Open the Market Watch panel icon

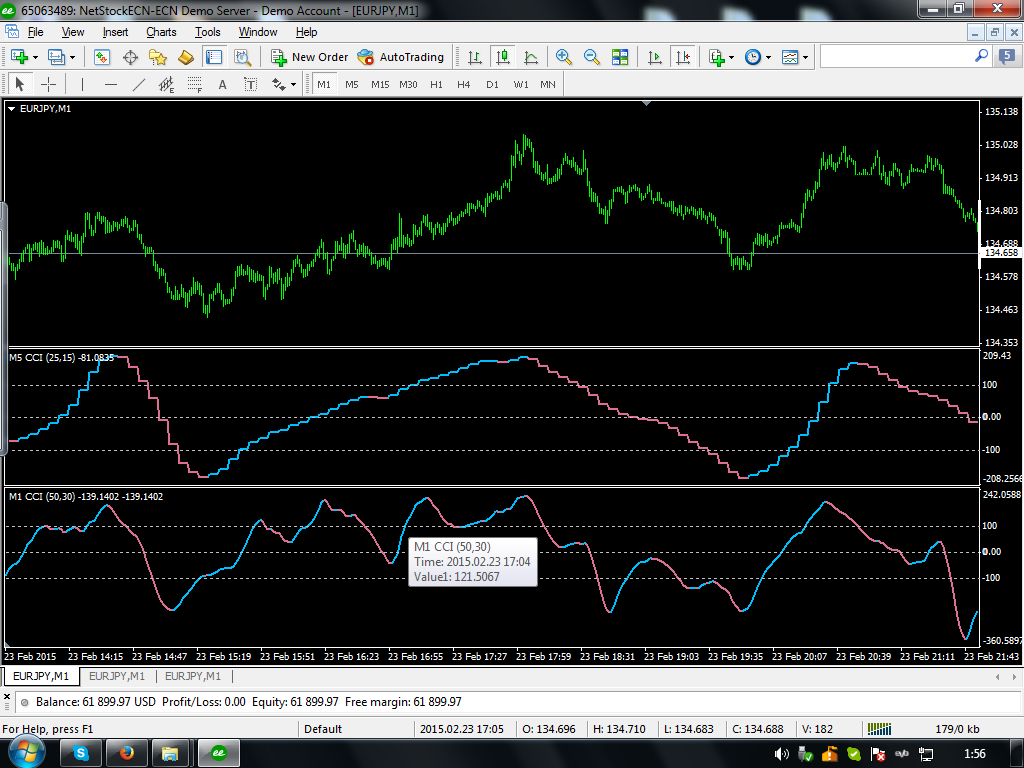coord(102,57)
